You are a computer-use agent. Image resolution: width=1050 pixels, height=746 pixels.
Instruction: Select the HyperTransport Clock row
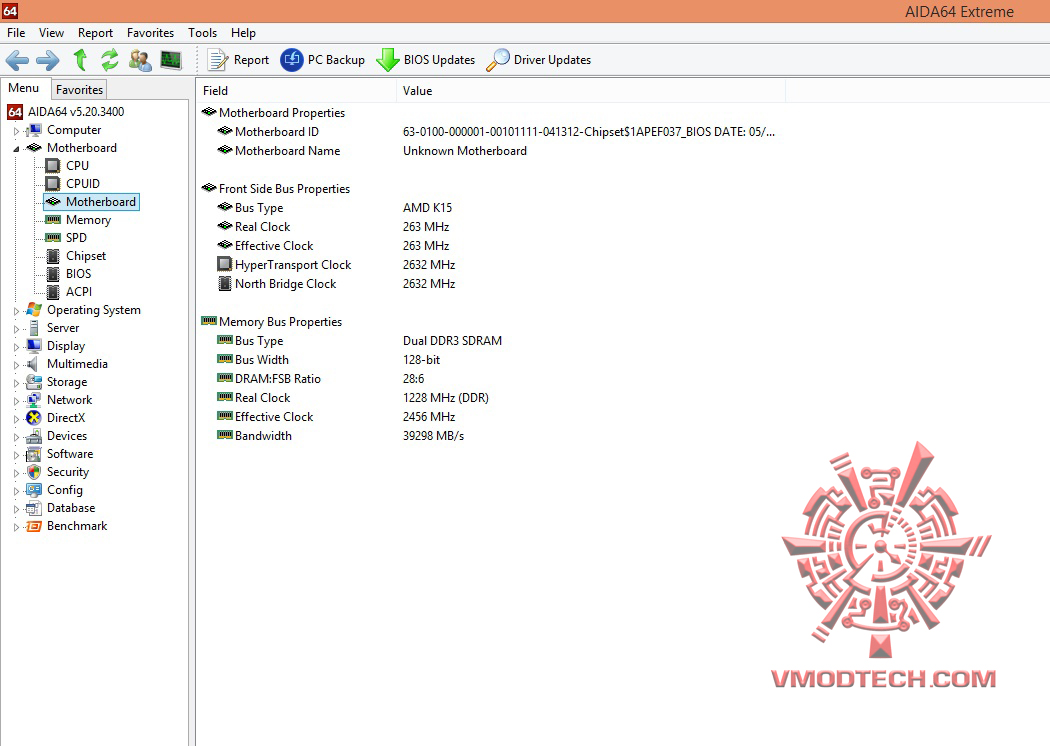point(336,265)
